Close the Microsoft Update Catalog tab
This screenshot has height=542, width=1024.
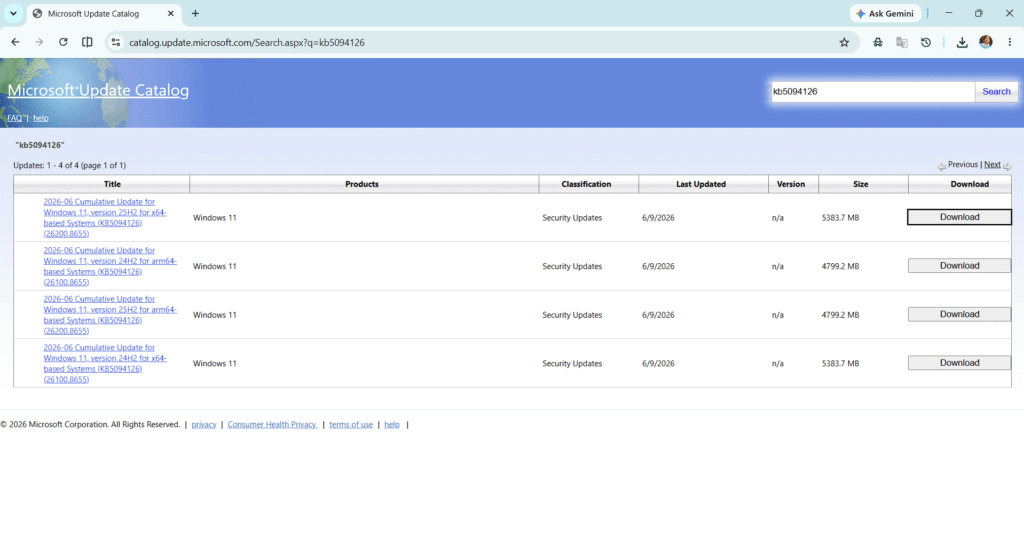pyautogui.click(x=171, y=14)
